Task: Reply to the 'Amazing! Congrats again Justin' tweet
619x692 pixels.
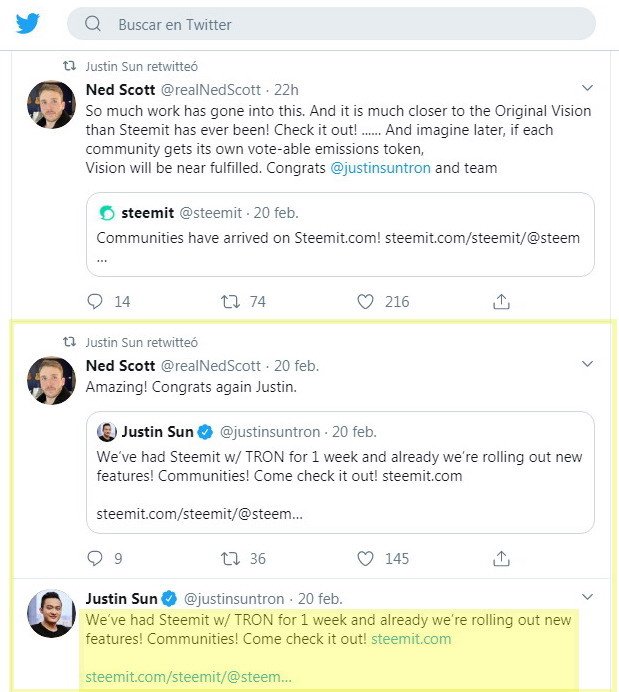Action: (95, 558)
